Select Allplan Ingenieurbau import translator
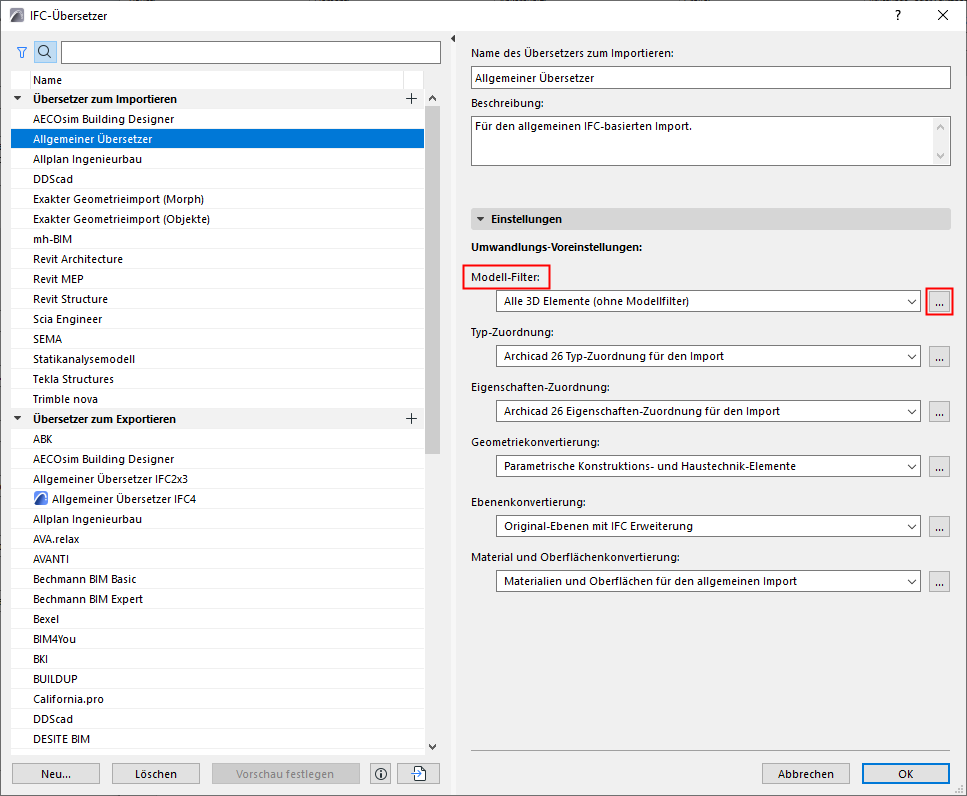This screenshot has width=967, height=796. 217,159
